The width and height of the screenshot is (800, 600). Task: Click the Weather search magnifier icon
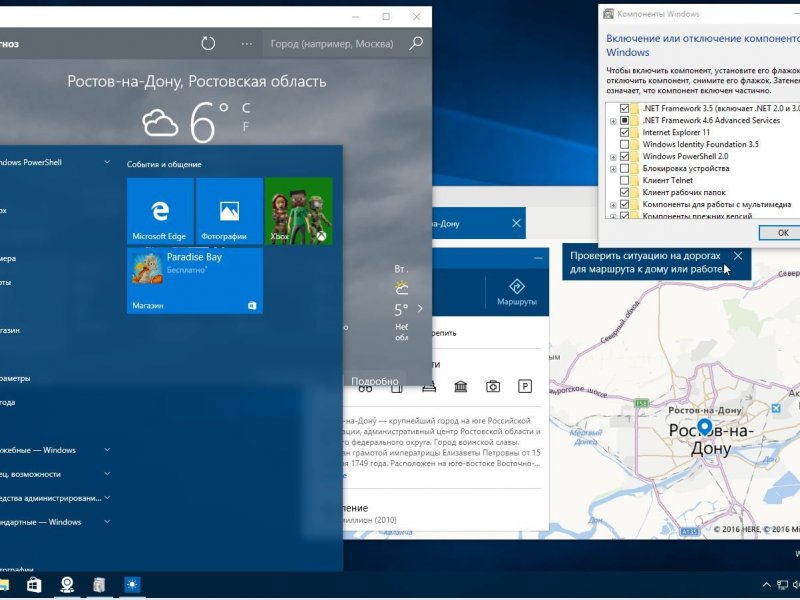[416, 43]
